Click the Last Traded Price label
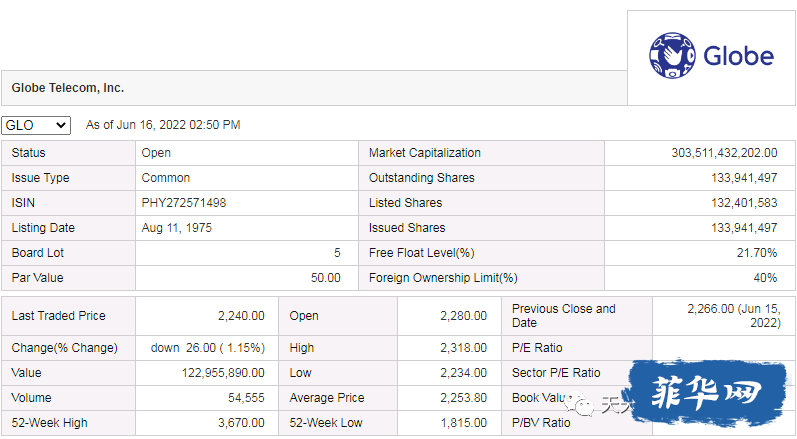The image size is (797, 439). tap(58, 316)
